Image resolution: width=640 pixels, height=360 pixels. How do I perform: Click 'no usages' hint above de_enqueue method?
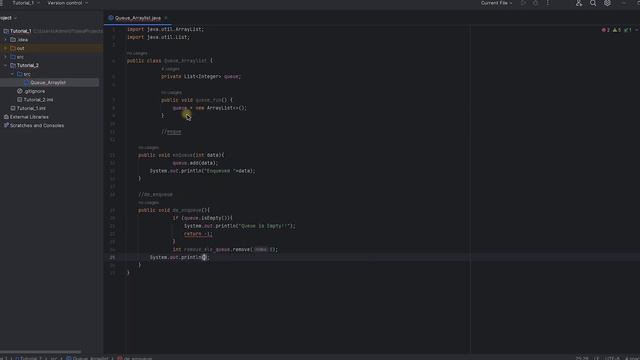[x=149, y=202]
